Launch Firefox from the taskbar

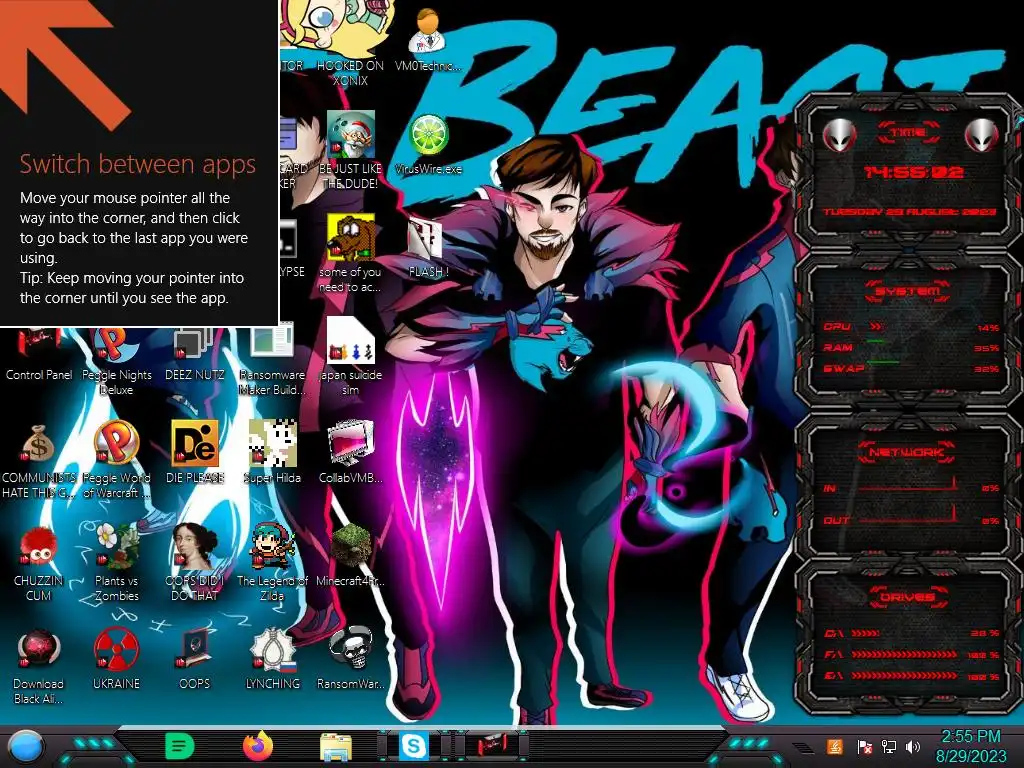pos(257,746)
